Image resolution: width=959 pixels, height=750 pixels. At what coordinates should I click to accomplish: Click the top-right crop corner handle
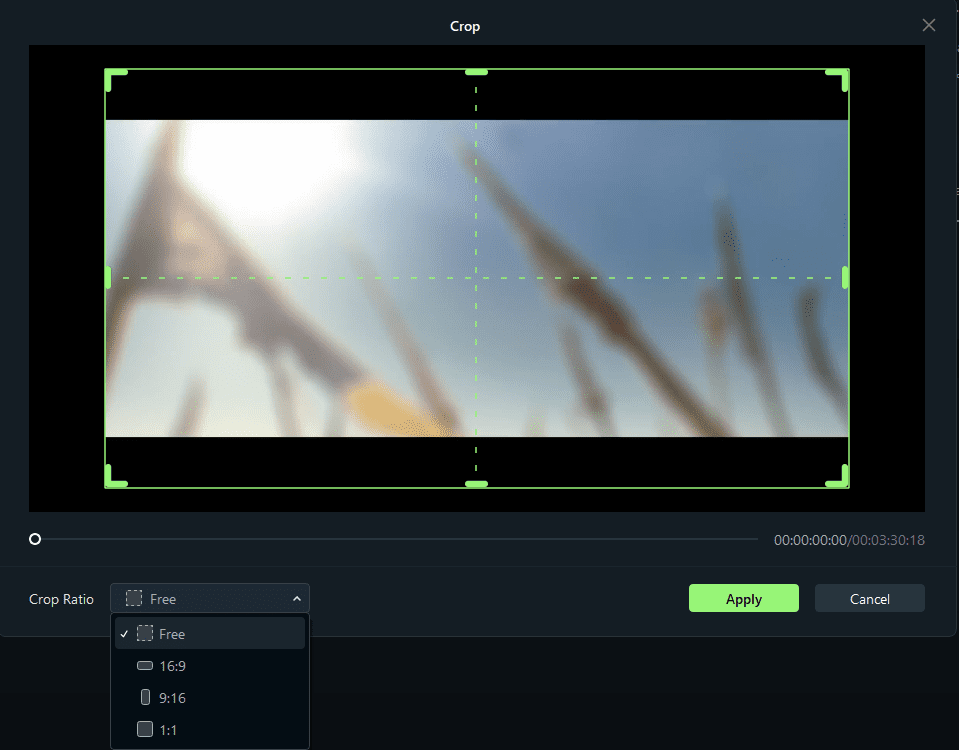pyautogui.click(x=839, y=79)
